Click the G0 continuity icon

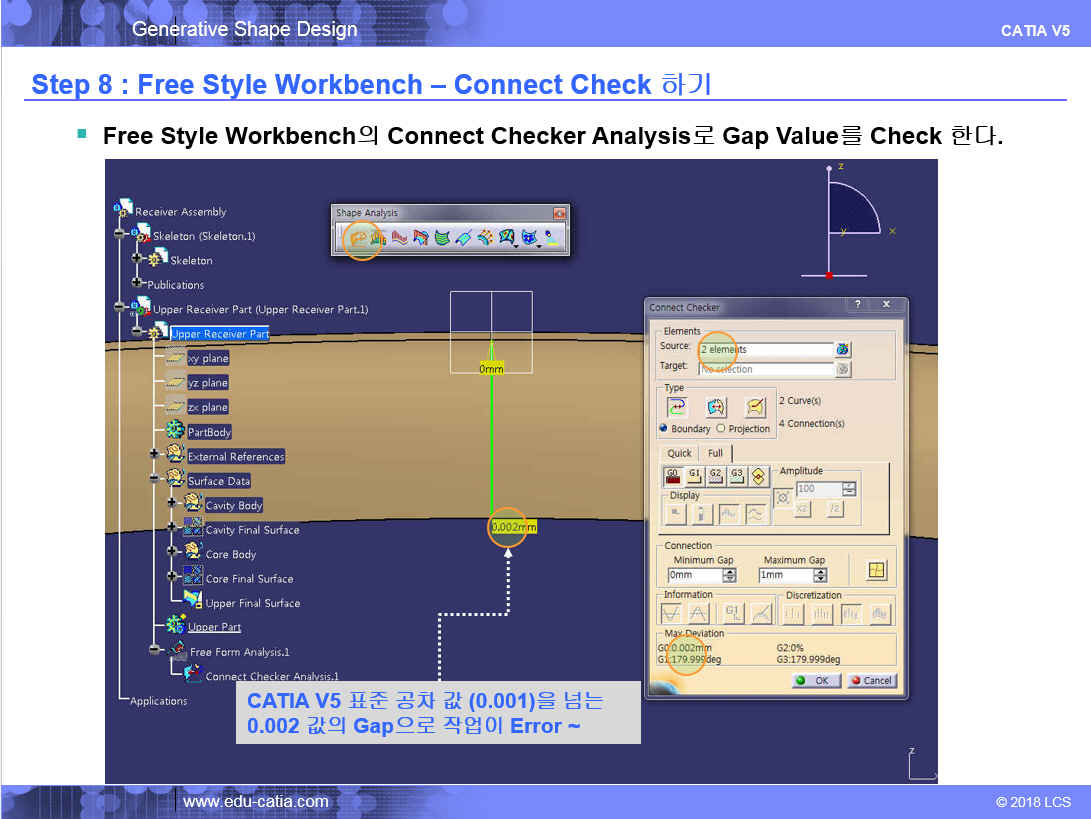[x=673, y=475]
